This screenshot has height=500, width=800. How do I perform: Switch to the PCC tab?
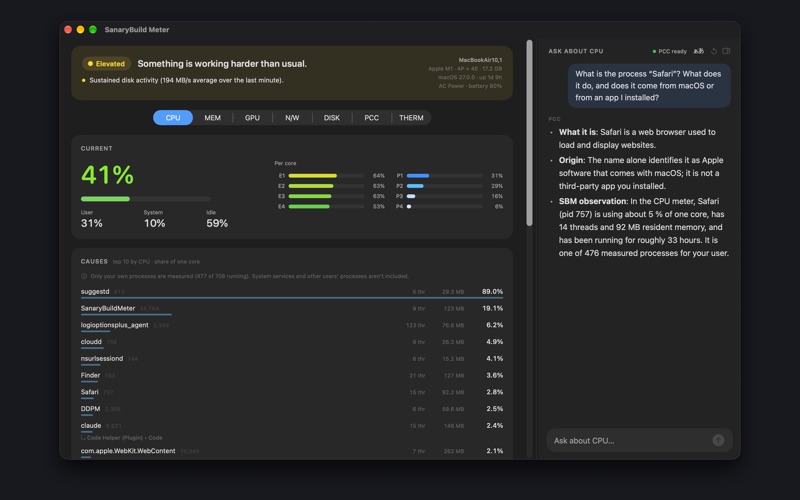pyautogui.click(x=371, y=117)
